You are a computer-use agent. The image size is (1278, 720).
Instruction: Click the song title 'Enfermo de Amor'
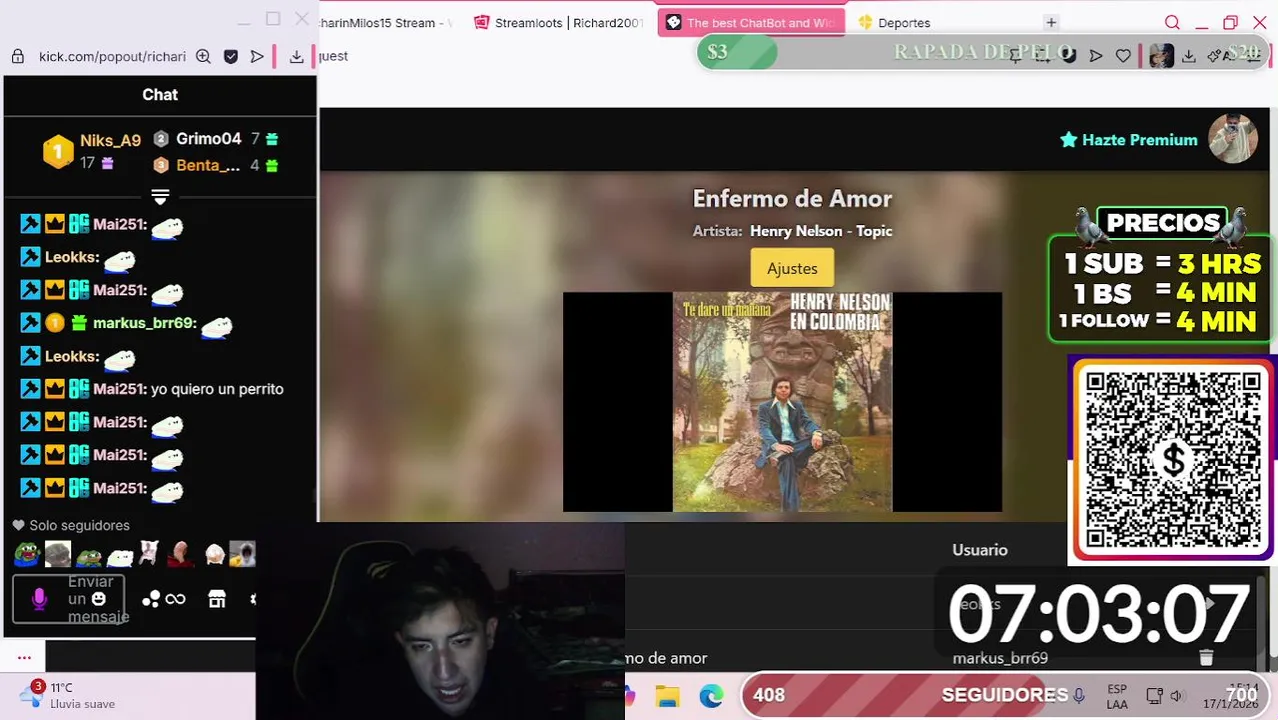pyautogui.click(x=792, y=198)
